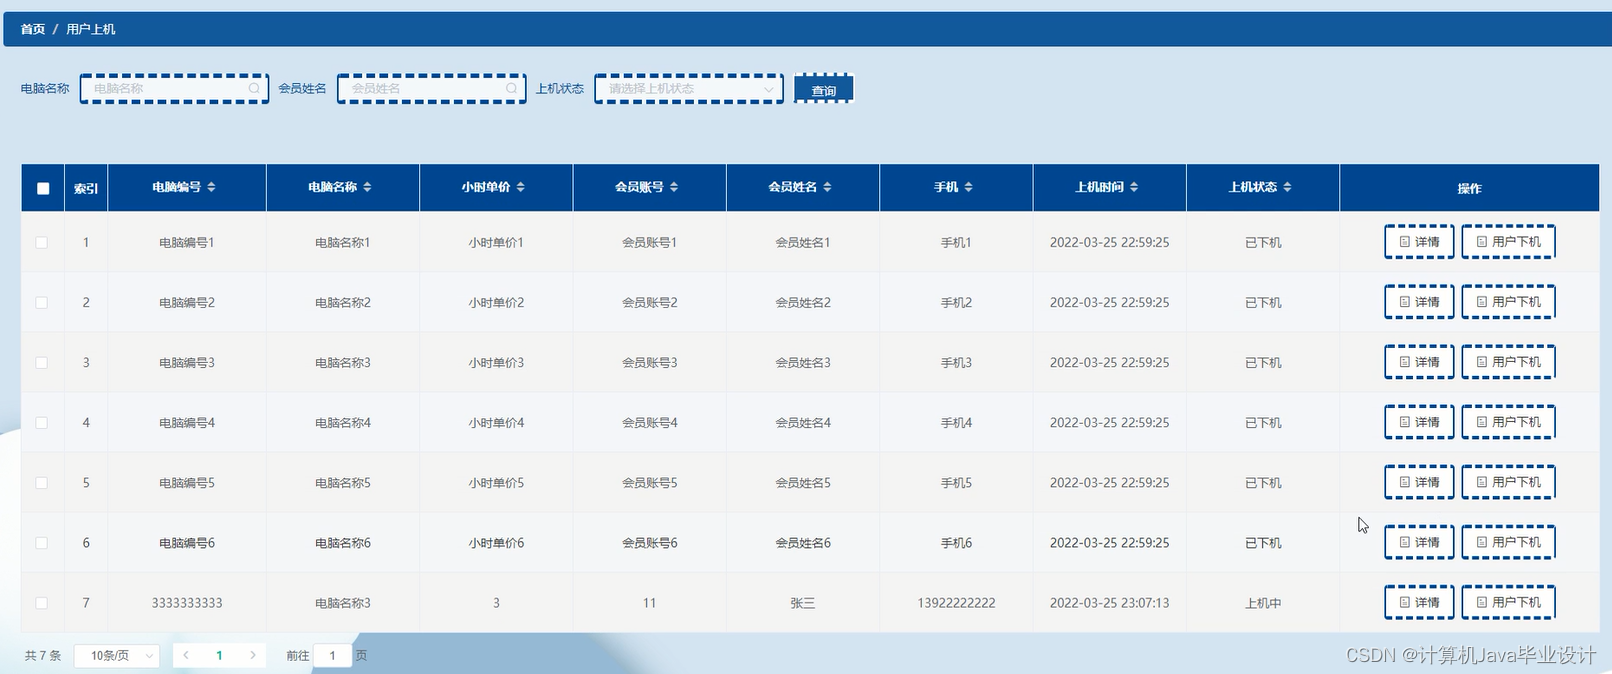
Task: Sort by 电脑名称 column arrows
Action: pyautogui.click(x=367, y=187)
